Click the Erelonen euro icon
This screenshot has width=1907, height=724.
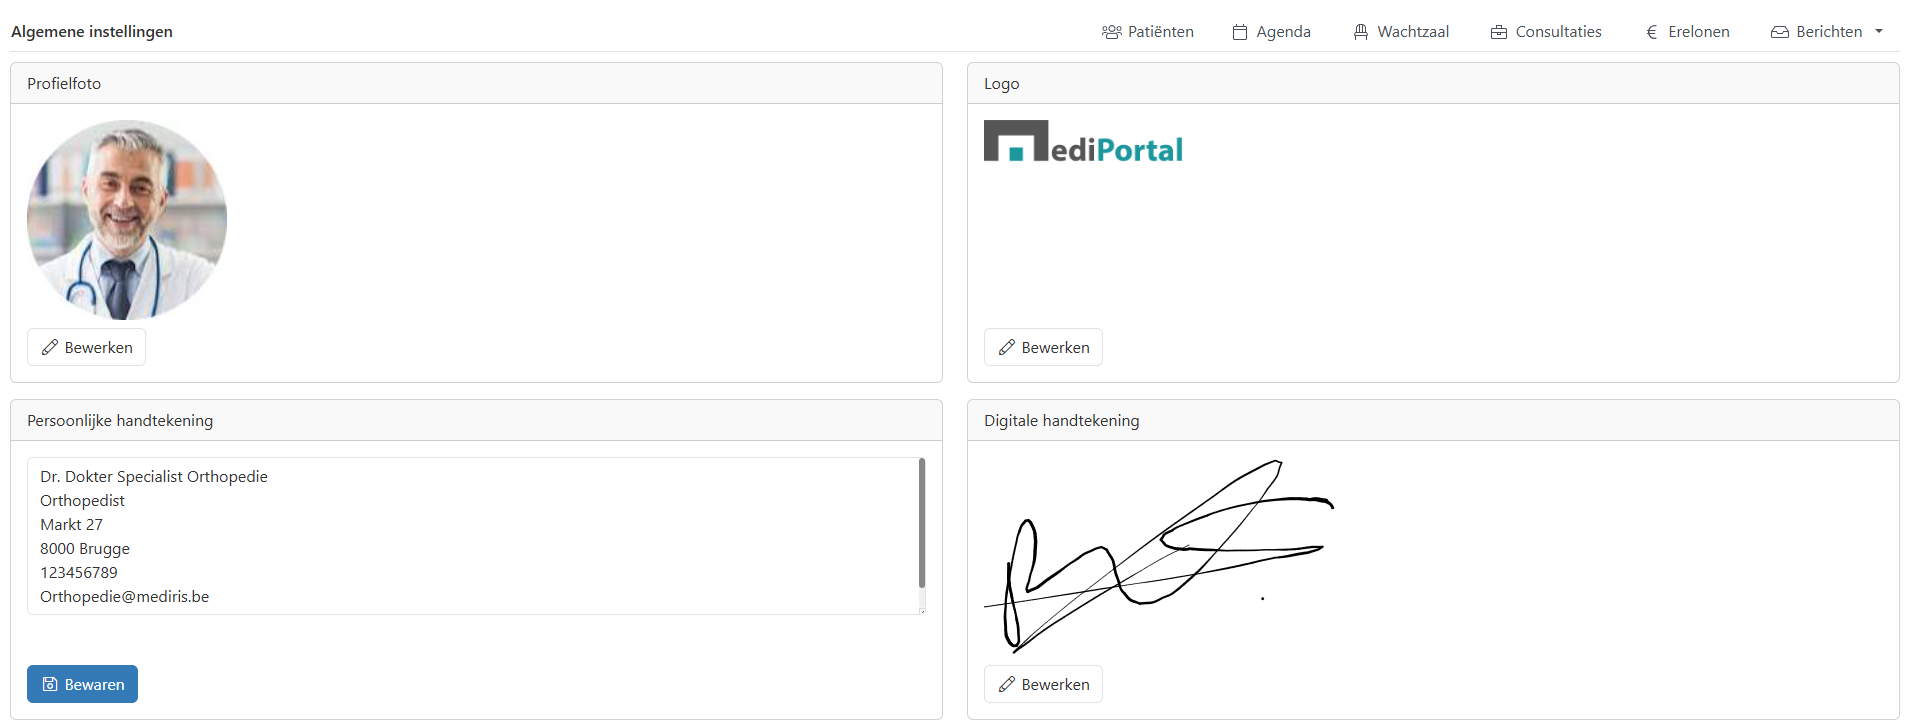pos(1652,32)
